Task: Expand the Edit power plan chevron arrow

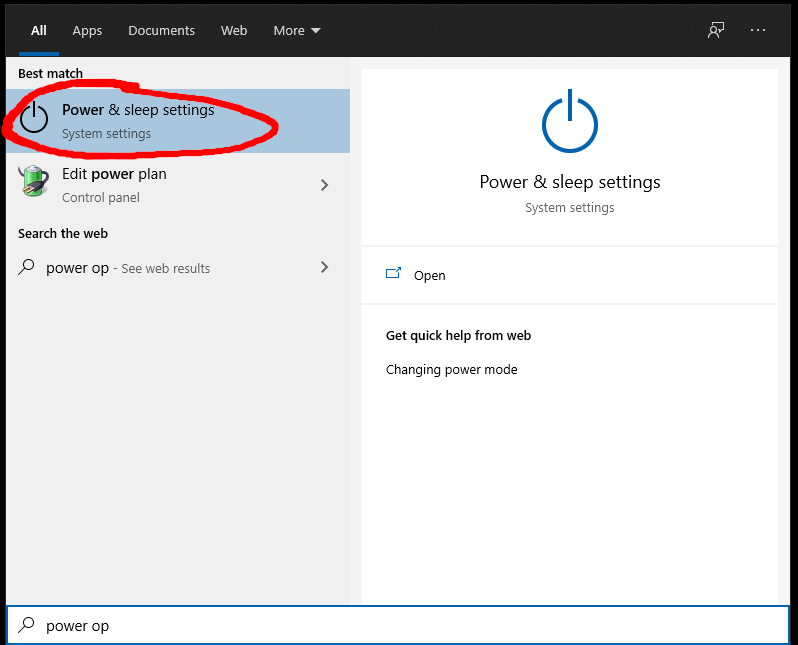Action: 324,185
